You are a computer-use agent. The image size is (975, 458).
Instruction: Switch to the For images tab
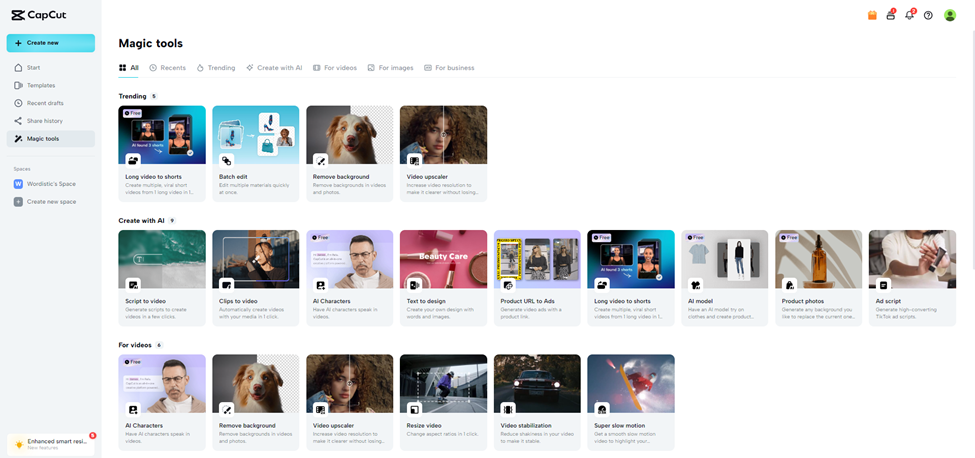[390, 68]
